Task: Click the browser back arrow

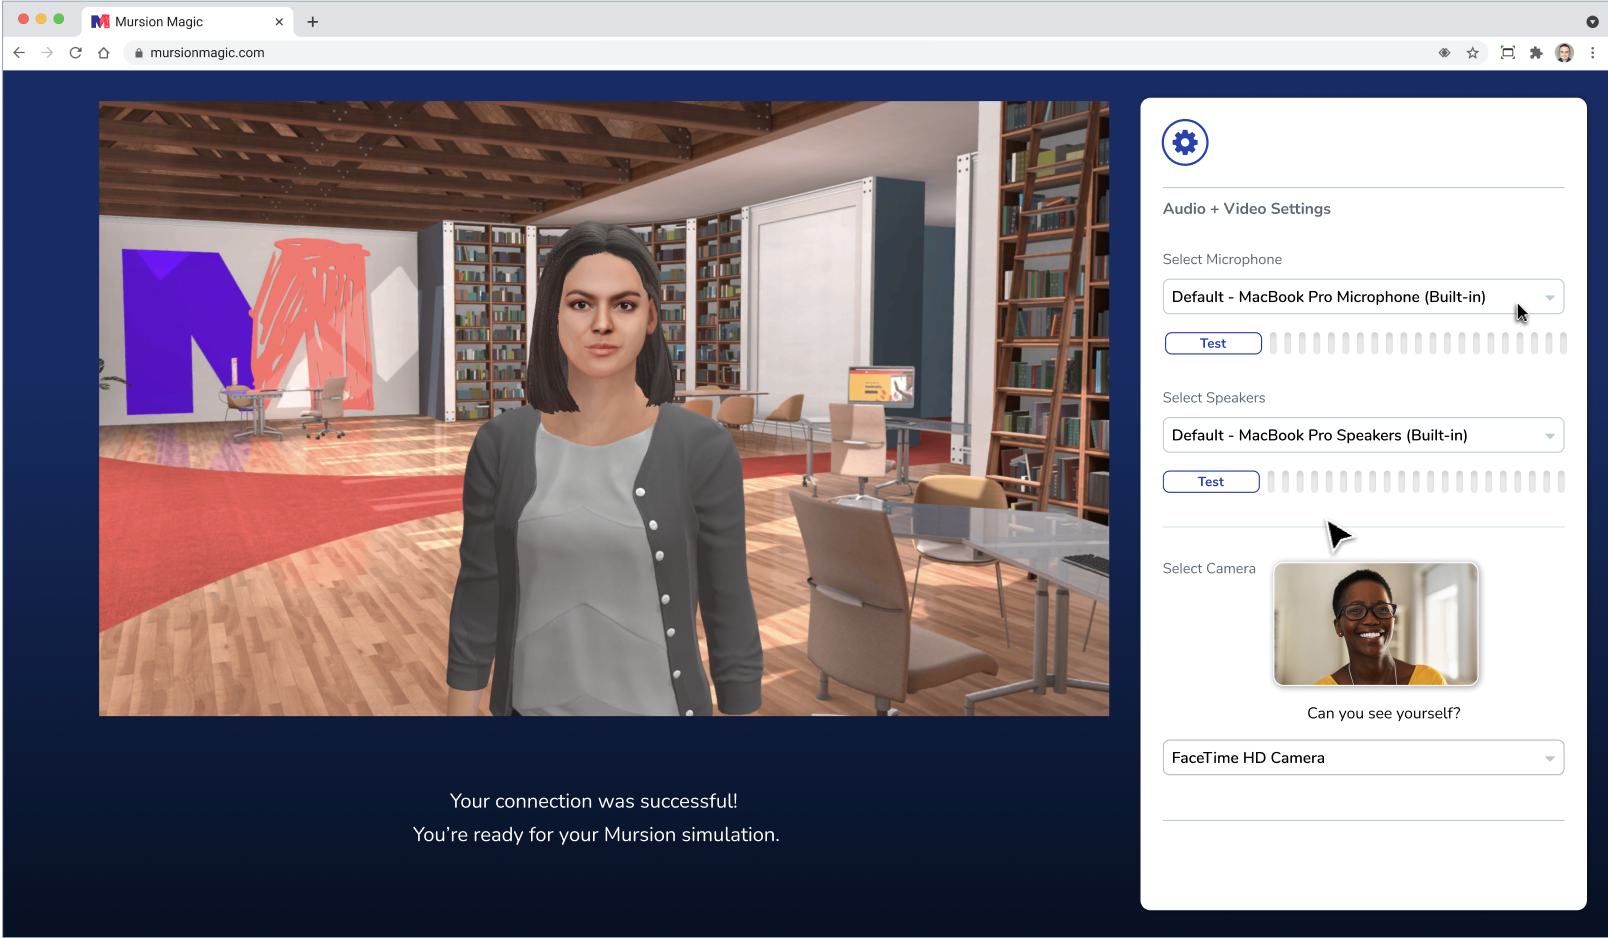Action: coord(19,53)
